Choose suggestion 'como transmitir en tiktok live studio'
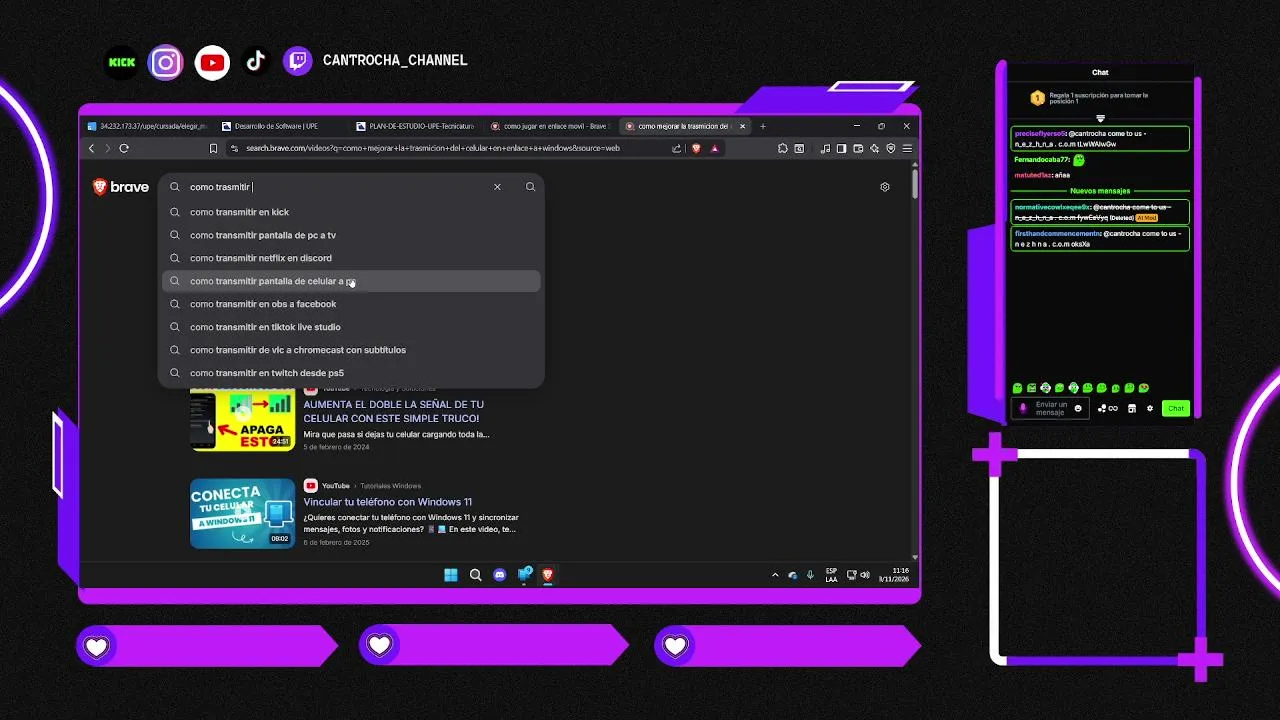 tap(352, 327)
